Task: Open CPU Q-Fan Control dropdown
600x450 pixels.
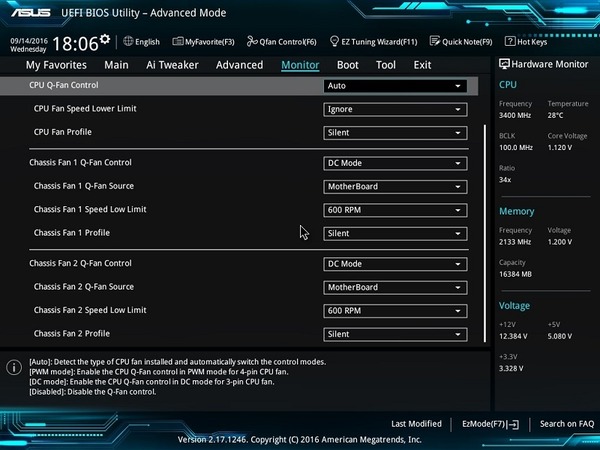Action: (396, 86)
